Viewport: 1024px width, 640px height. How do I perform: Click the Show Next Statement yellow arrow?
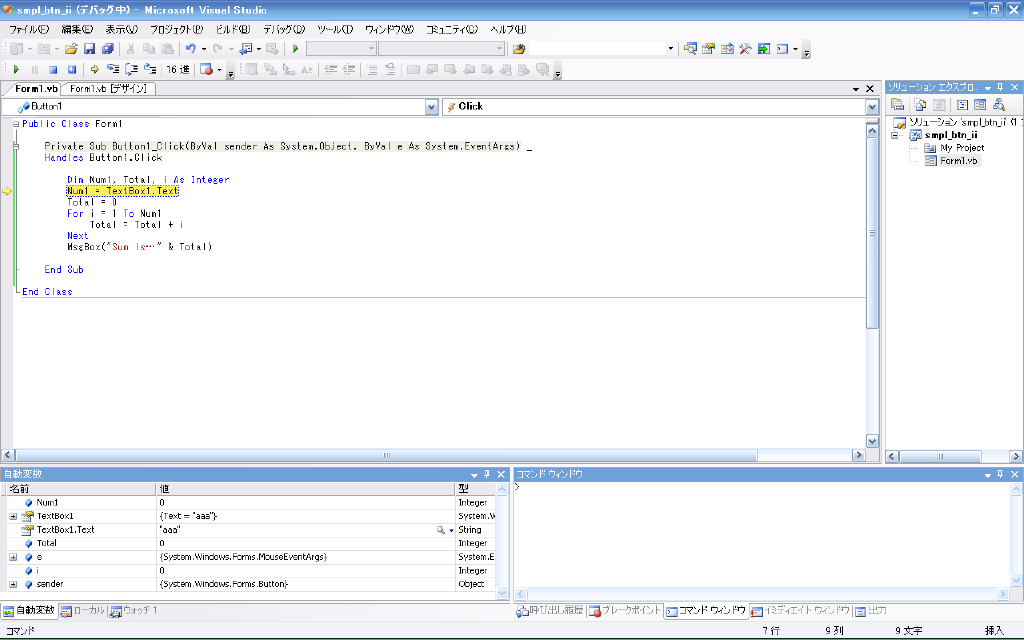click(95, 69)
